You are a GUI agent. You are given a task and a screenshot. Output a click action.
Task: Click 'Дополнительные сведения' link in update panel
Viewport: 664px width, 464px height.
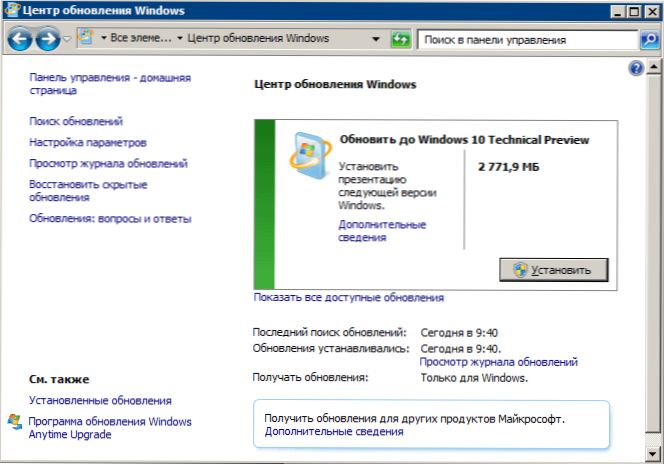pos(382,231)
